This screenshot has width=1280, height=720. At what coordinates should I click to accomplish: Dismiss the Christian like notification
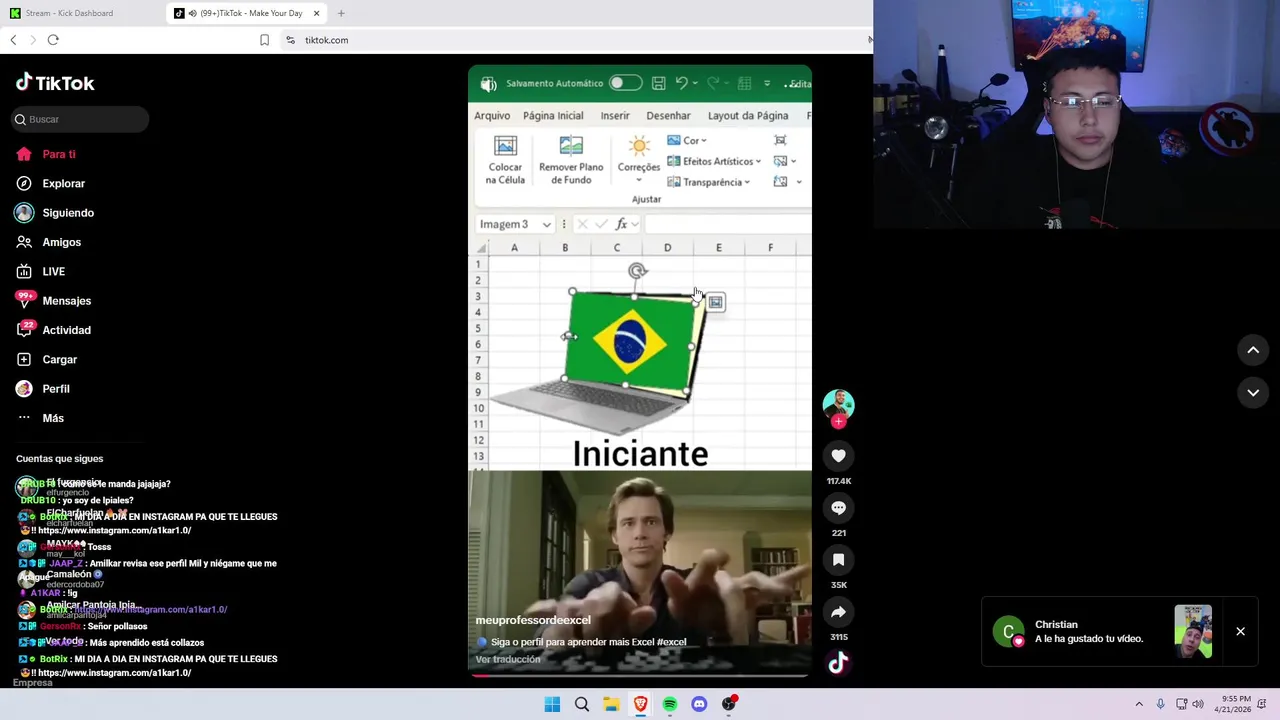point(1240,632)
